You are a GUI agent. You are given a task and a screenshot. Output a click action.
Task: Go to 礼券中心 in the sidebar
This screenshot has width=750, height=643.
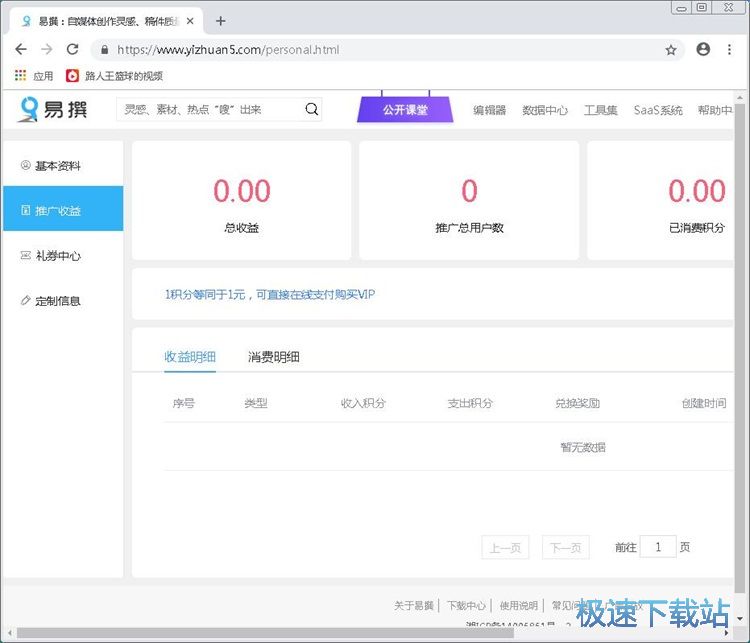point(57,256)
